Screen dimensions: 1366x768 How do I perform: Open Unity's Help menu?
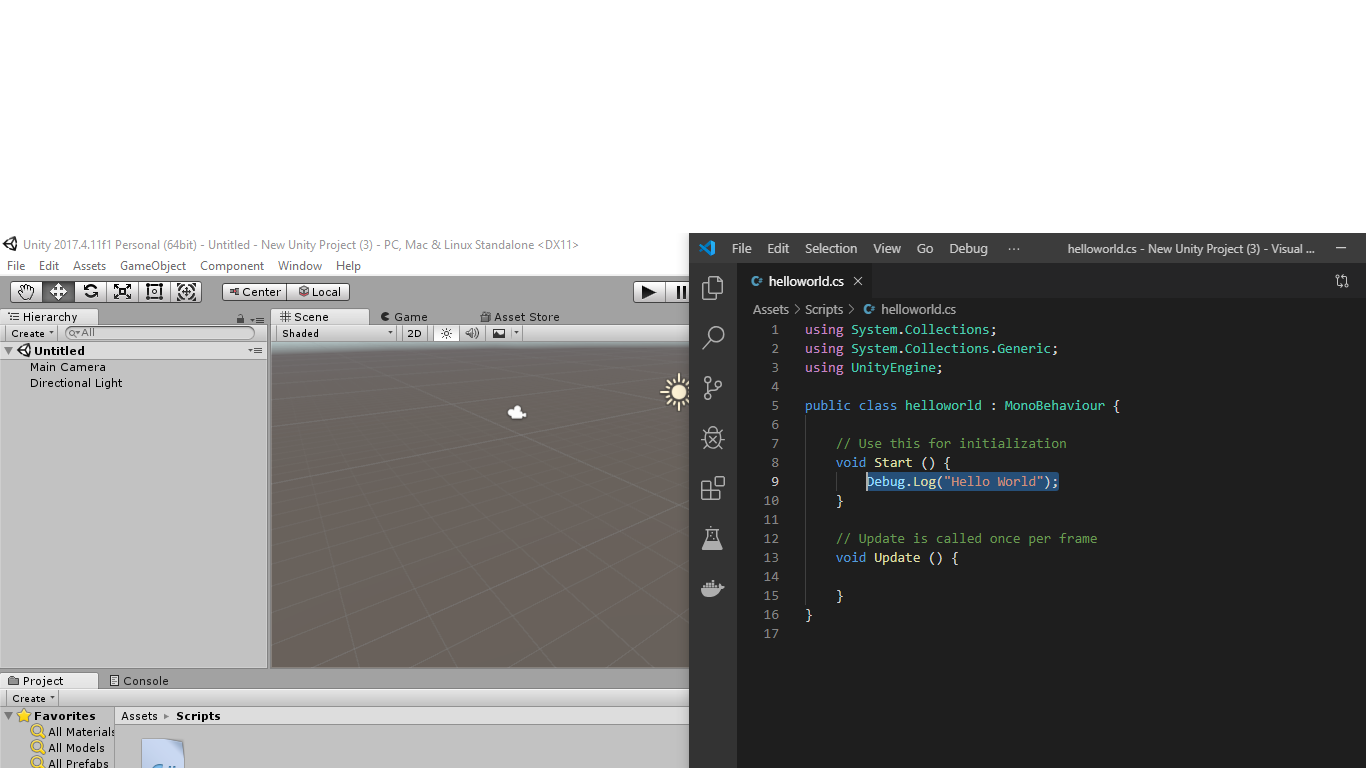(x=348, y=266)
